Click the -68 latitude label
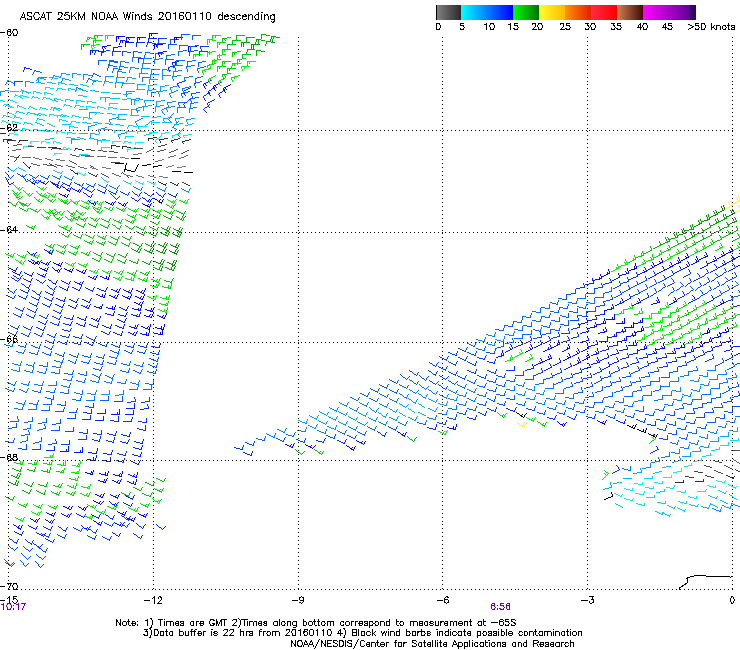Viewport: 740px width, 650px height. [x=9, y=457]
